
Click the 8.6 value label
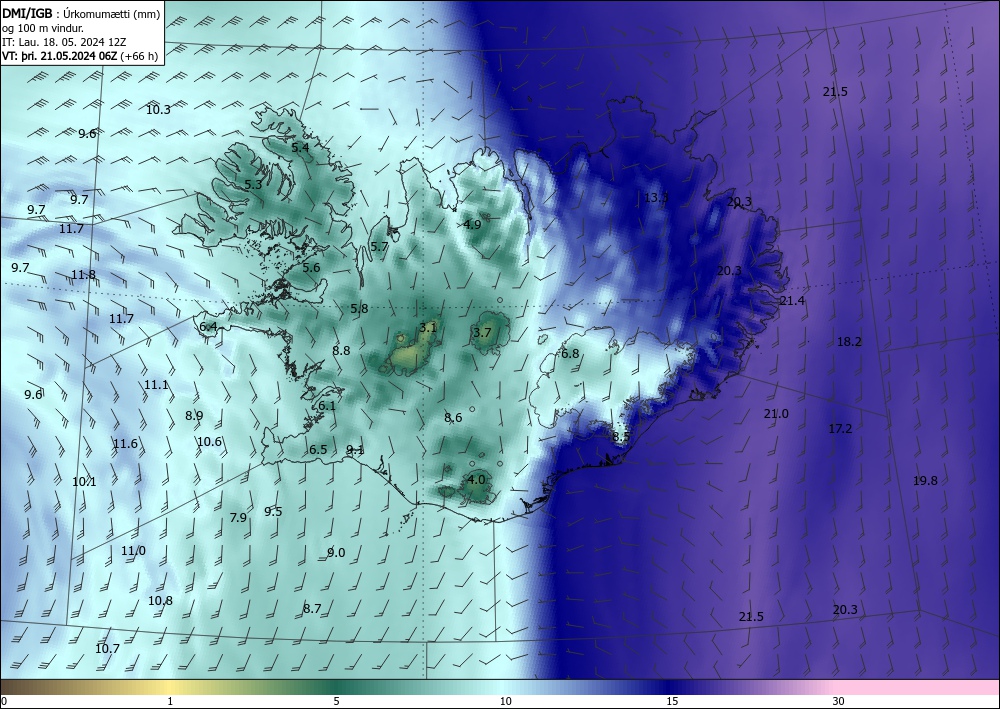(x=453, y=418)
